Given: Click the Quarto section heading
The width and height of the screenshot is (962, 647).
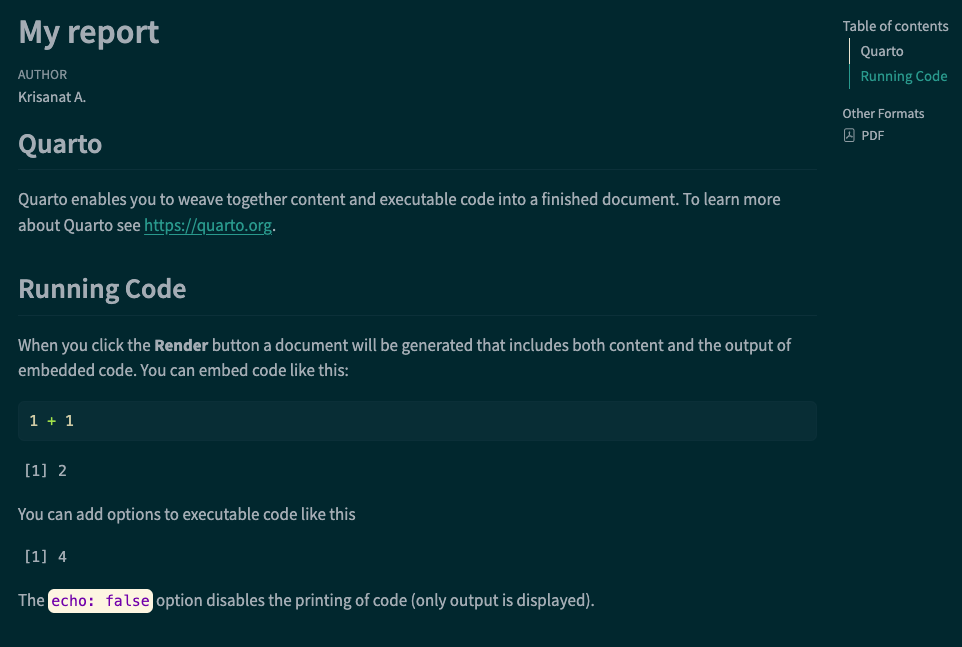Looking at the screenshot, I should coord(60,144).
